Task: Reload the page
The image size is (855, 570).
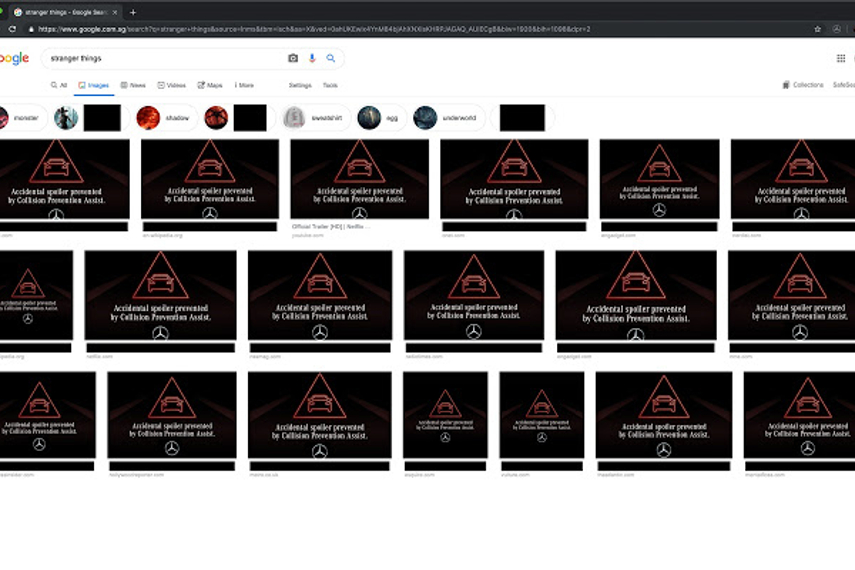Action: coord(12,29)
